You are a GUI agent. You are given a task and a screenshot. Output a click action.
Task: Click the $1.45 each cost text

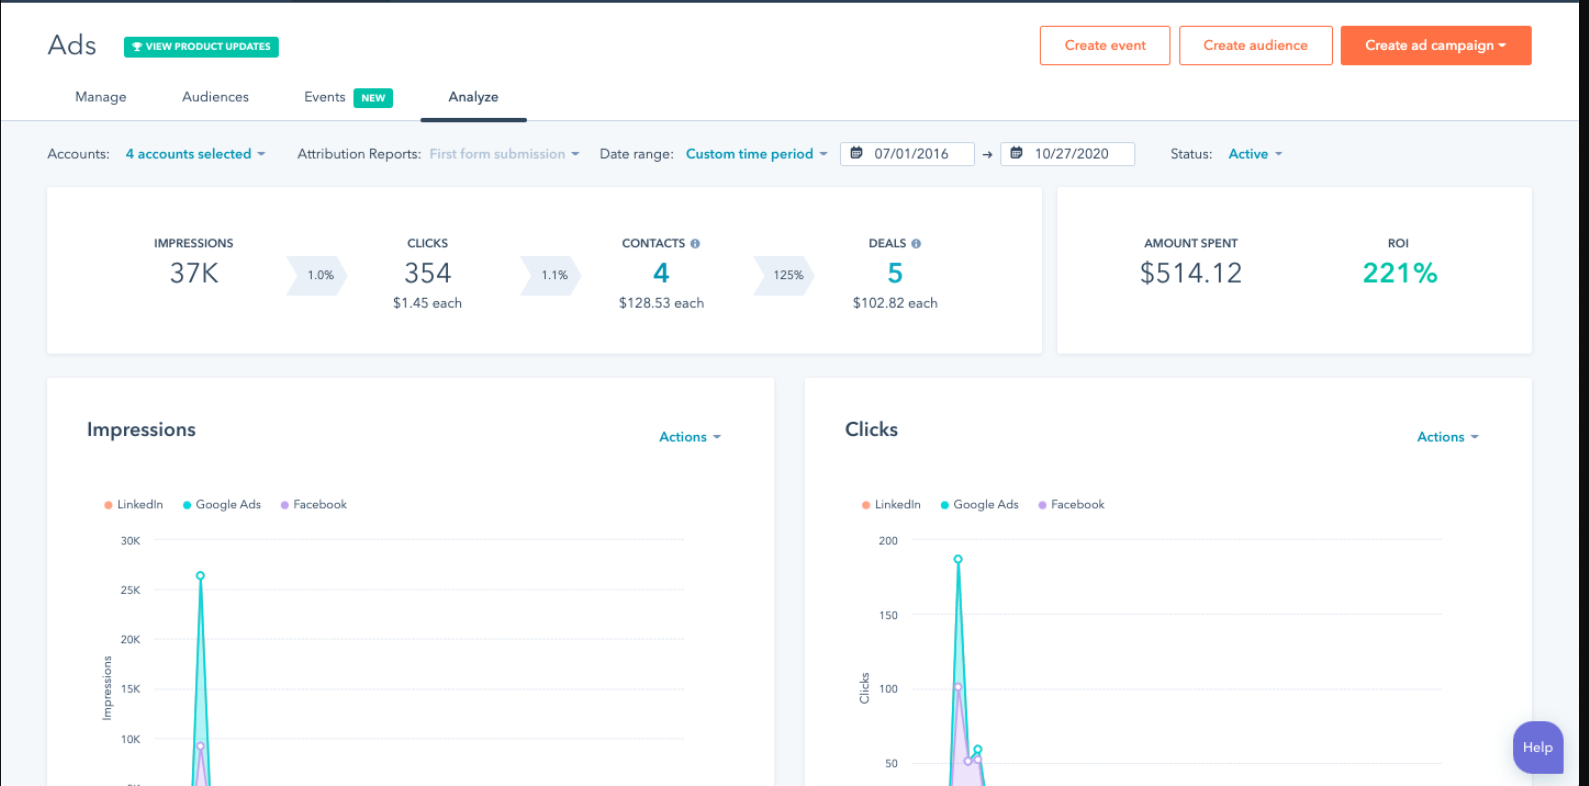pyautogui.click(x=428, y=303)
